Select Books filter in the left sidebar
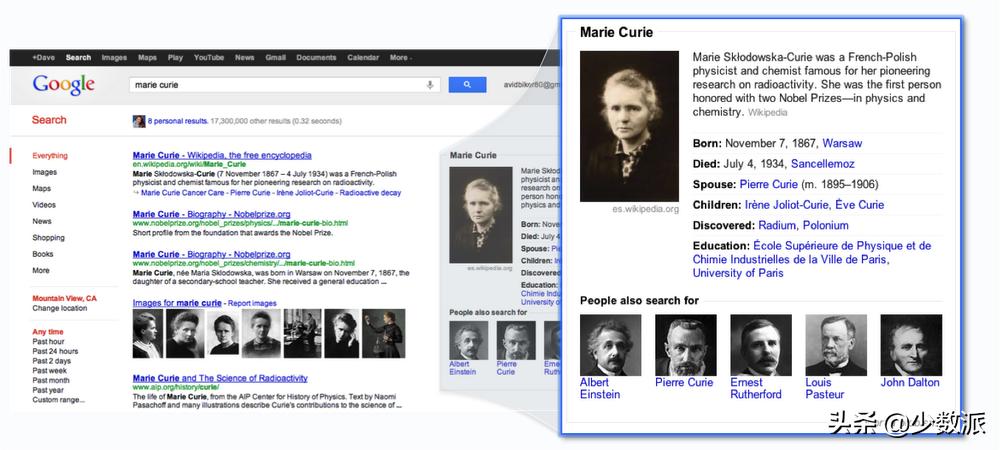The height and width of the screenshot is (450, 1000). [43, 254]
